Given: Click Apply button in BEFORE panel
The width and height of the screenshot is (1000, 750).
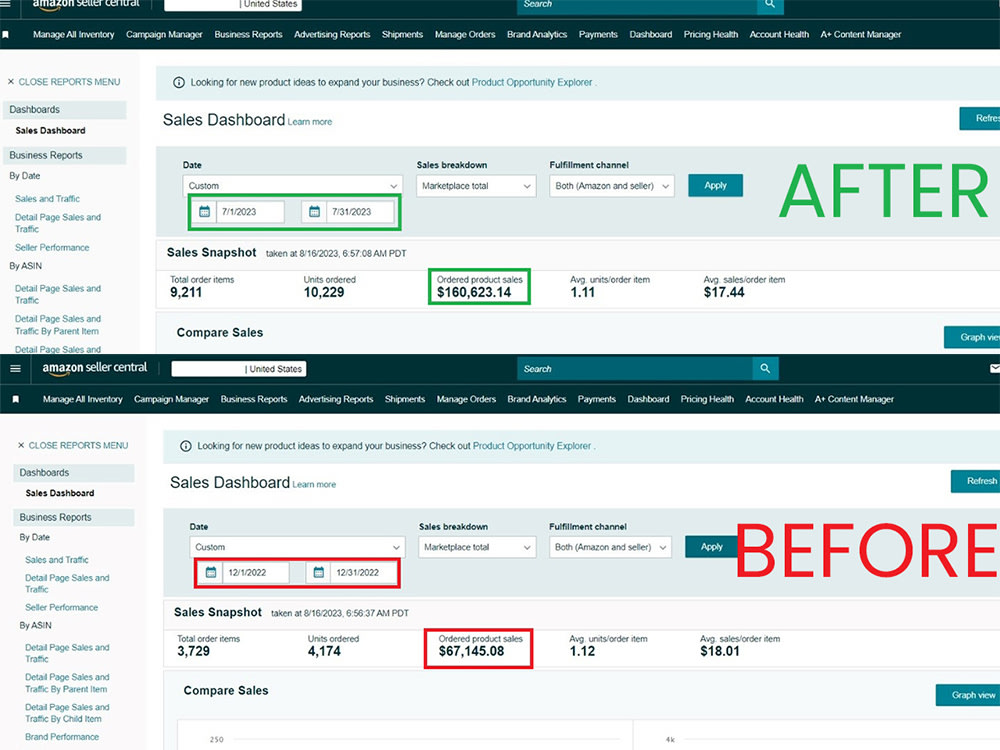Looking at the screenshot, I should coord(712,547).
